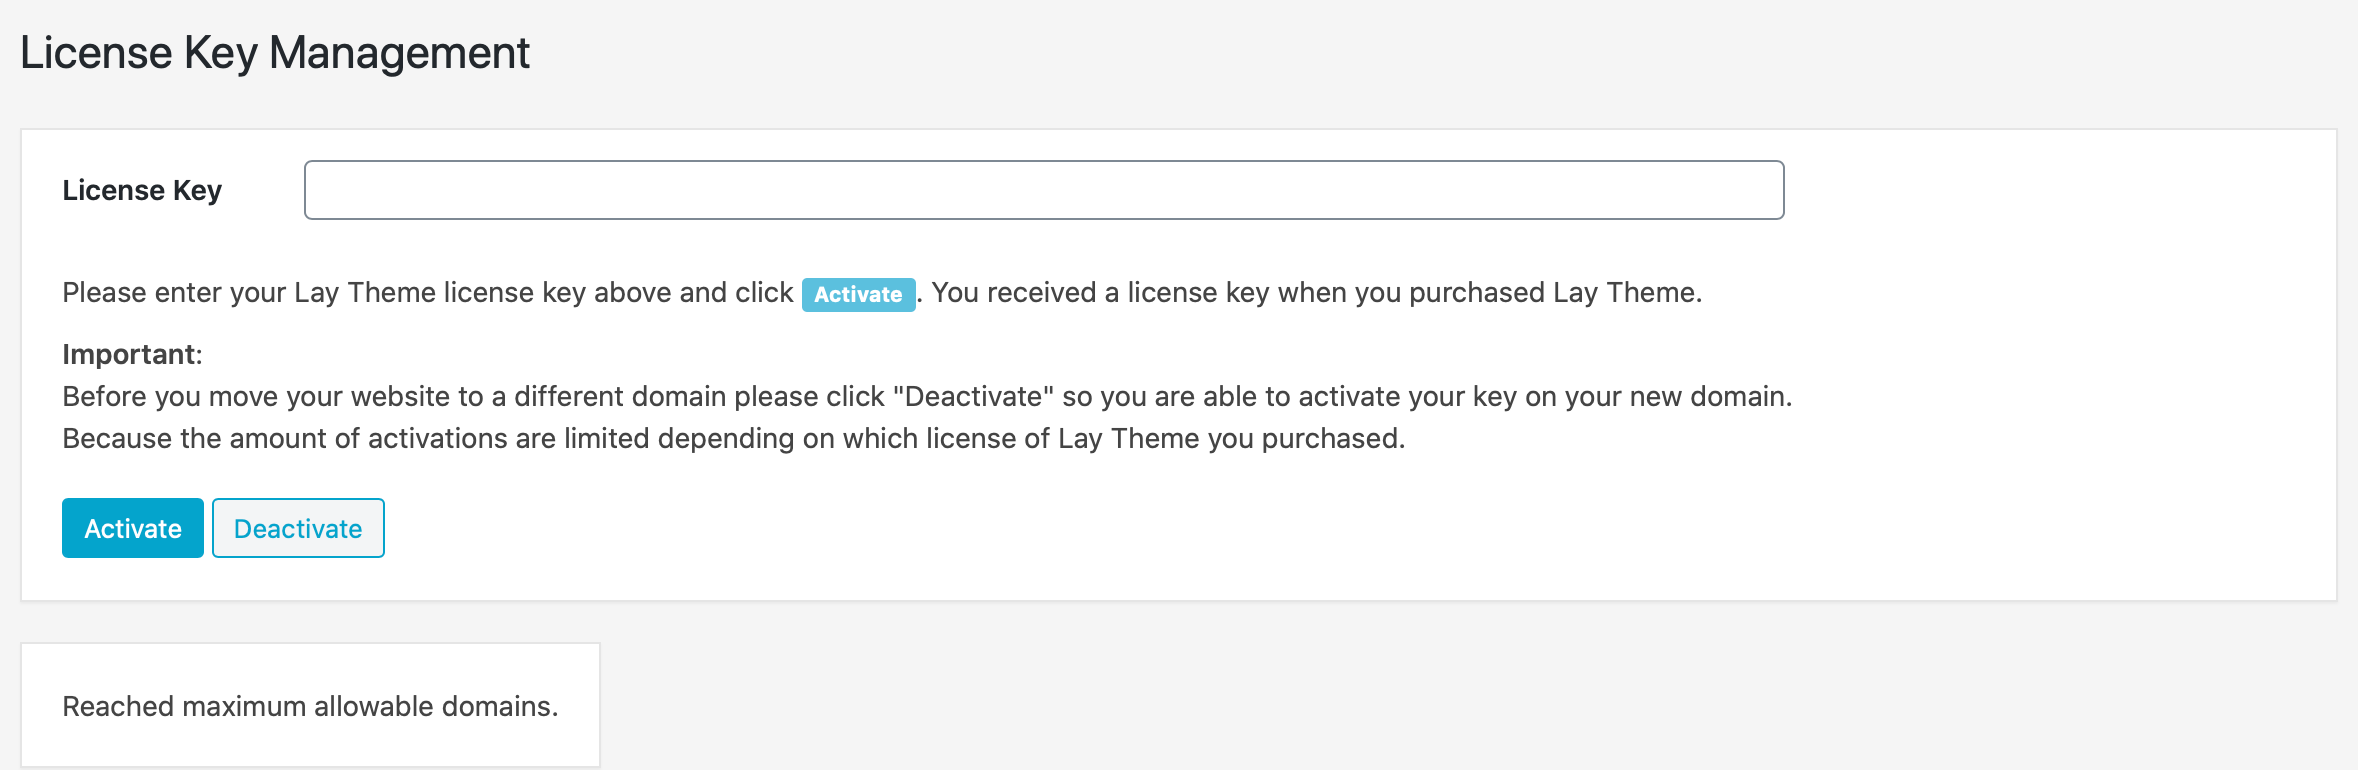Click the Deactivate button
Viewport: 2358px width, 770px height.
[x=298, y=528]
